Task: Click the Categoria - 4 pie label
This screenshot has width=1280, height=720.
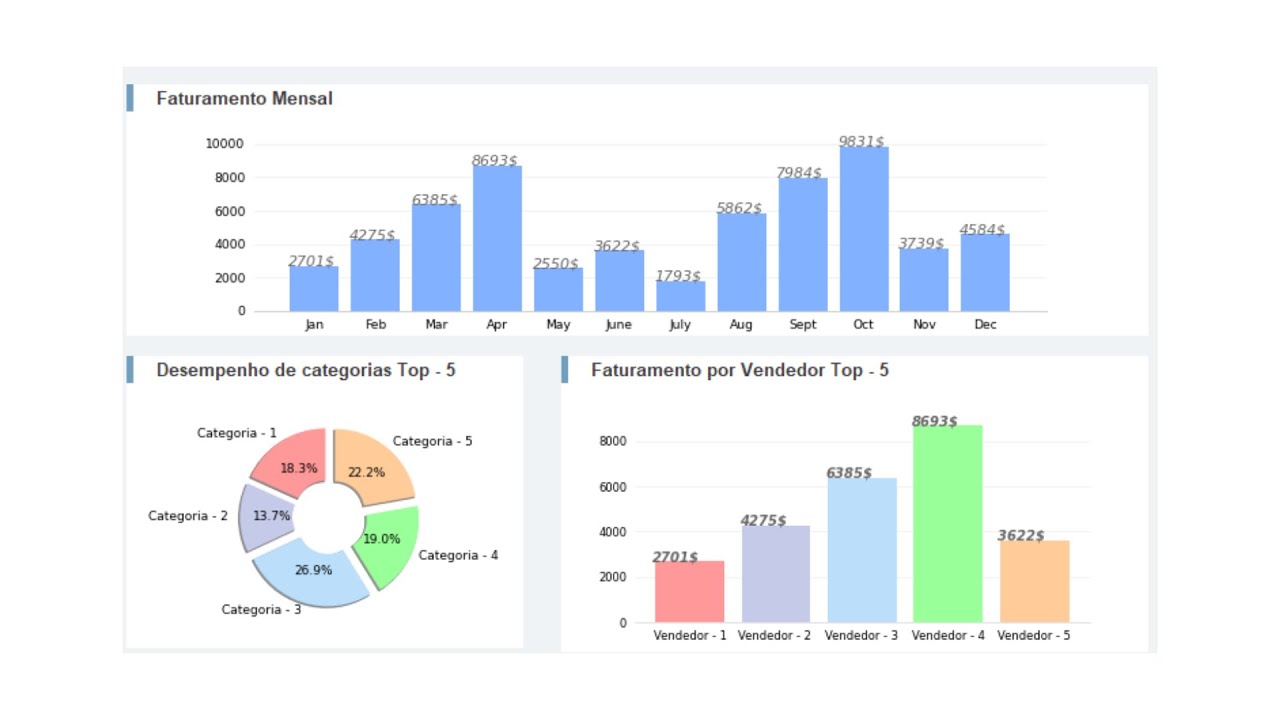Action: [x=458, y=555]
